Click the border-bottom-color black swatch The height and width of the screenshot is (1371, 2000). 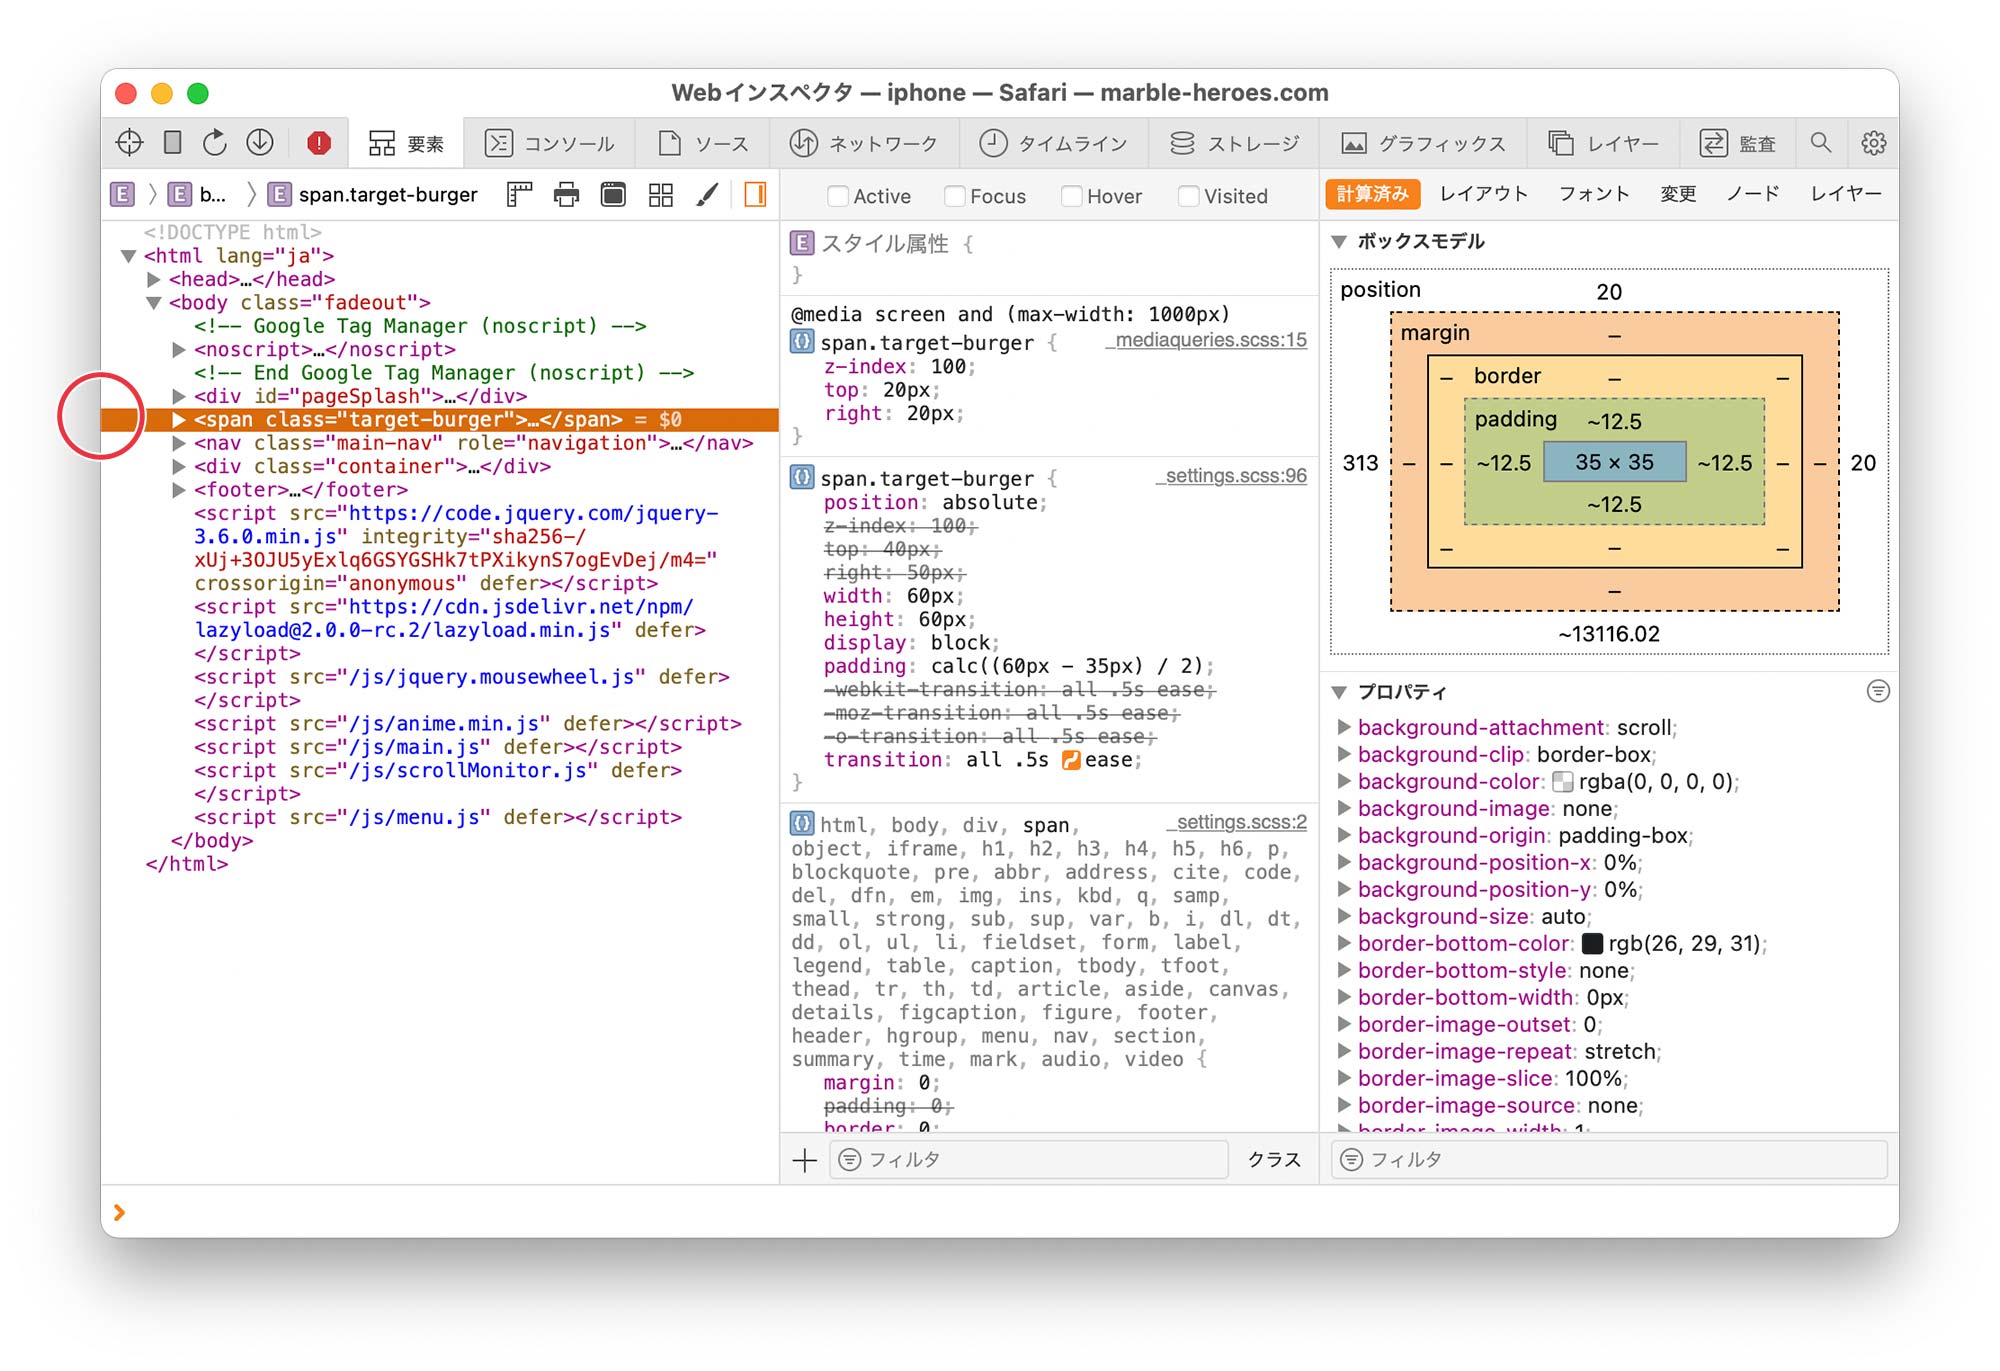(1592, 944)
